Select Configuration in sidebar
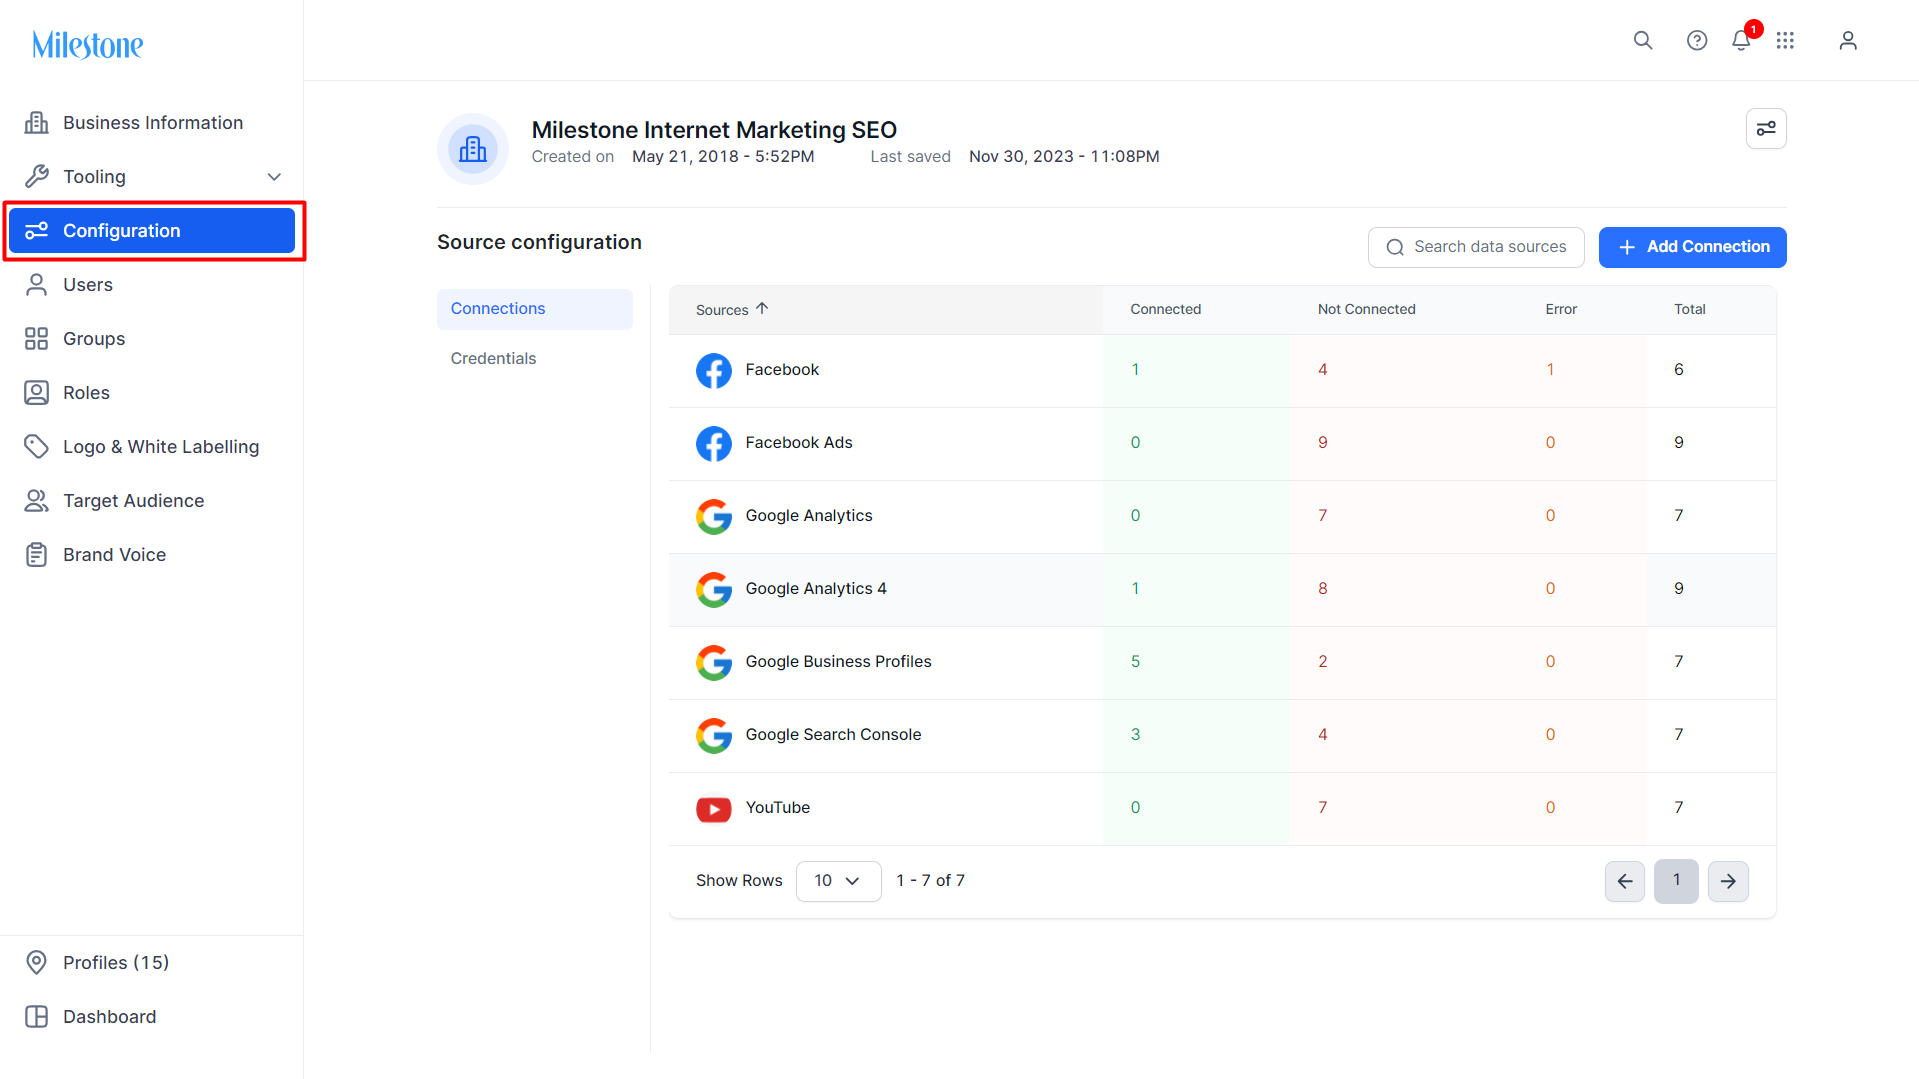This screenshot has height=1079, width=1919. [152, 231]
